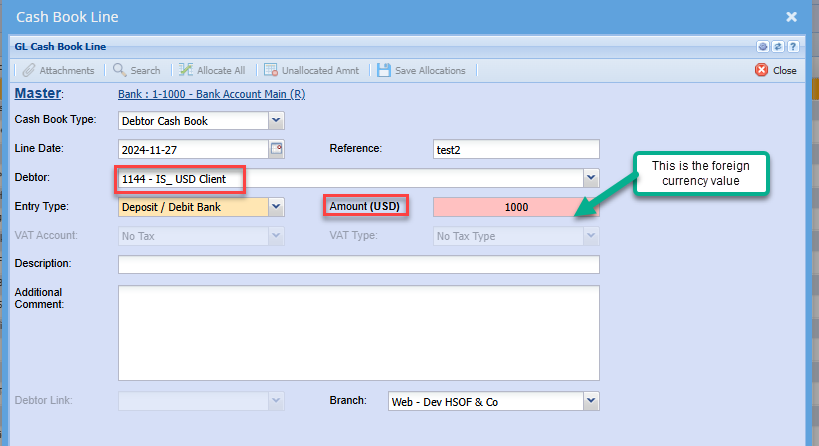Click the disabled Debtor Link dropdown
The image size is (819, 446).
201,401
